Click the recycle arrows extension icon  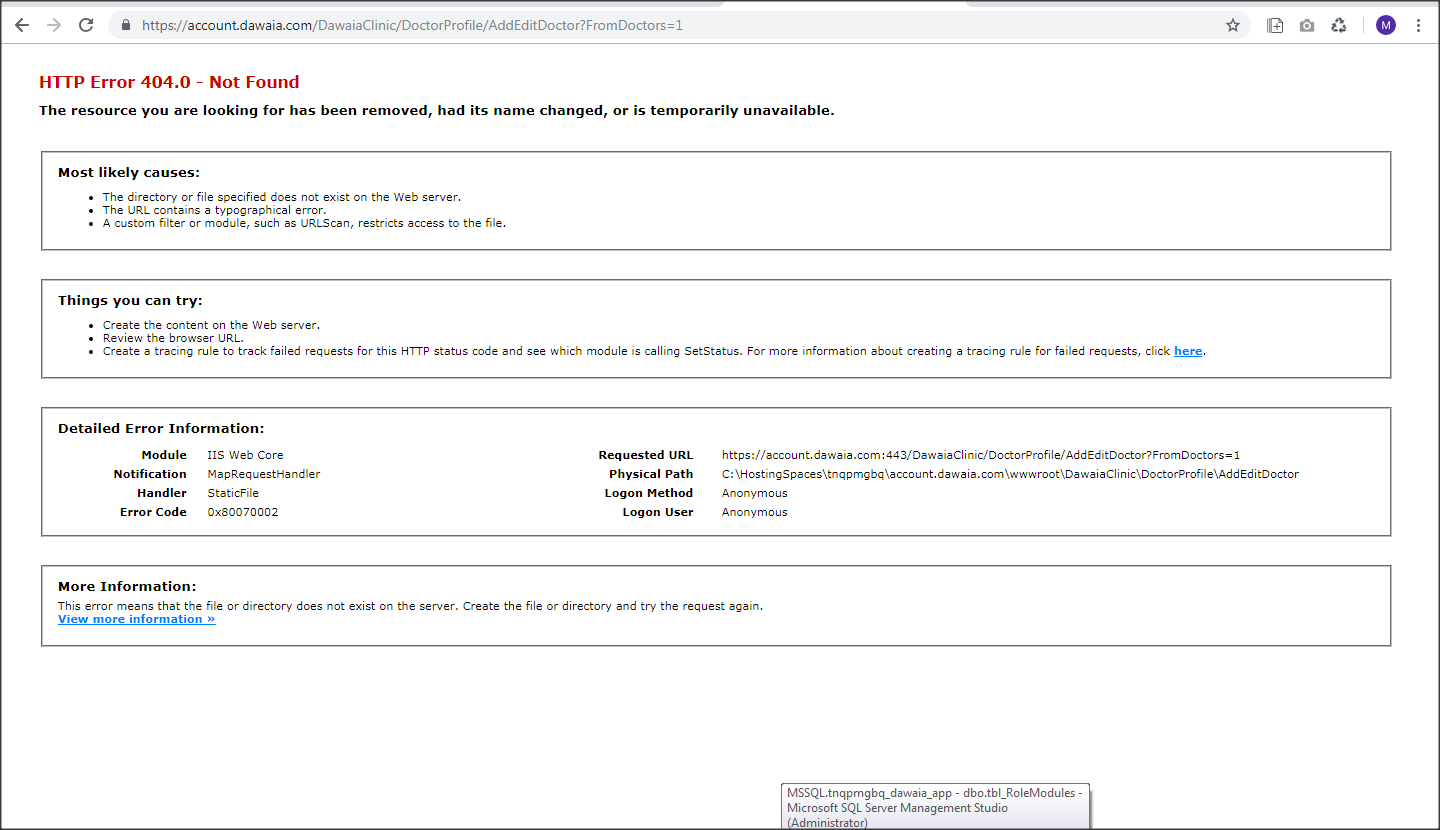tap(1339, 25)
